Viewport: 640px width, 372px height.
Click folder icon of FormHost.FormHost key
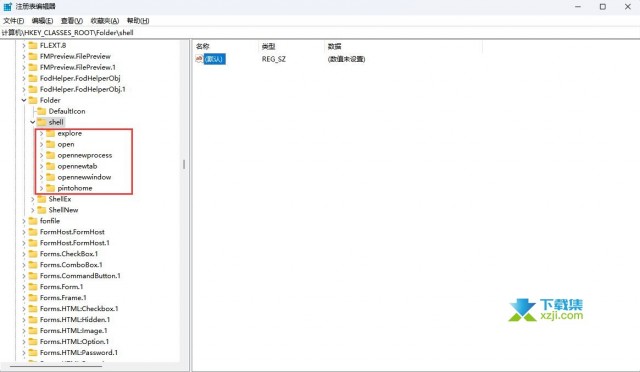[x=33, y=232]
